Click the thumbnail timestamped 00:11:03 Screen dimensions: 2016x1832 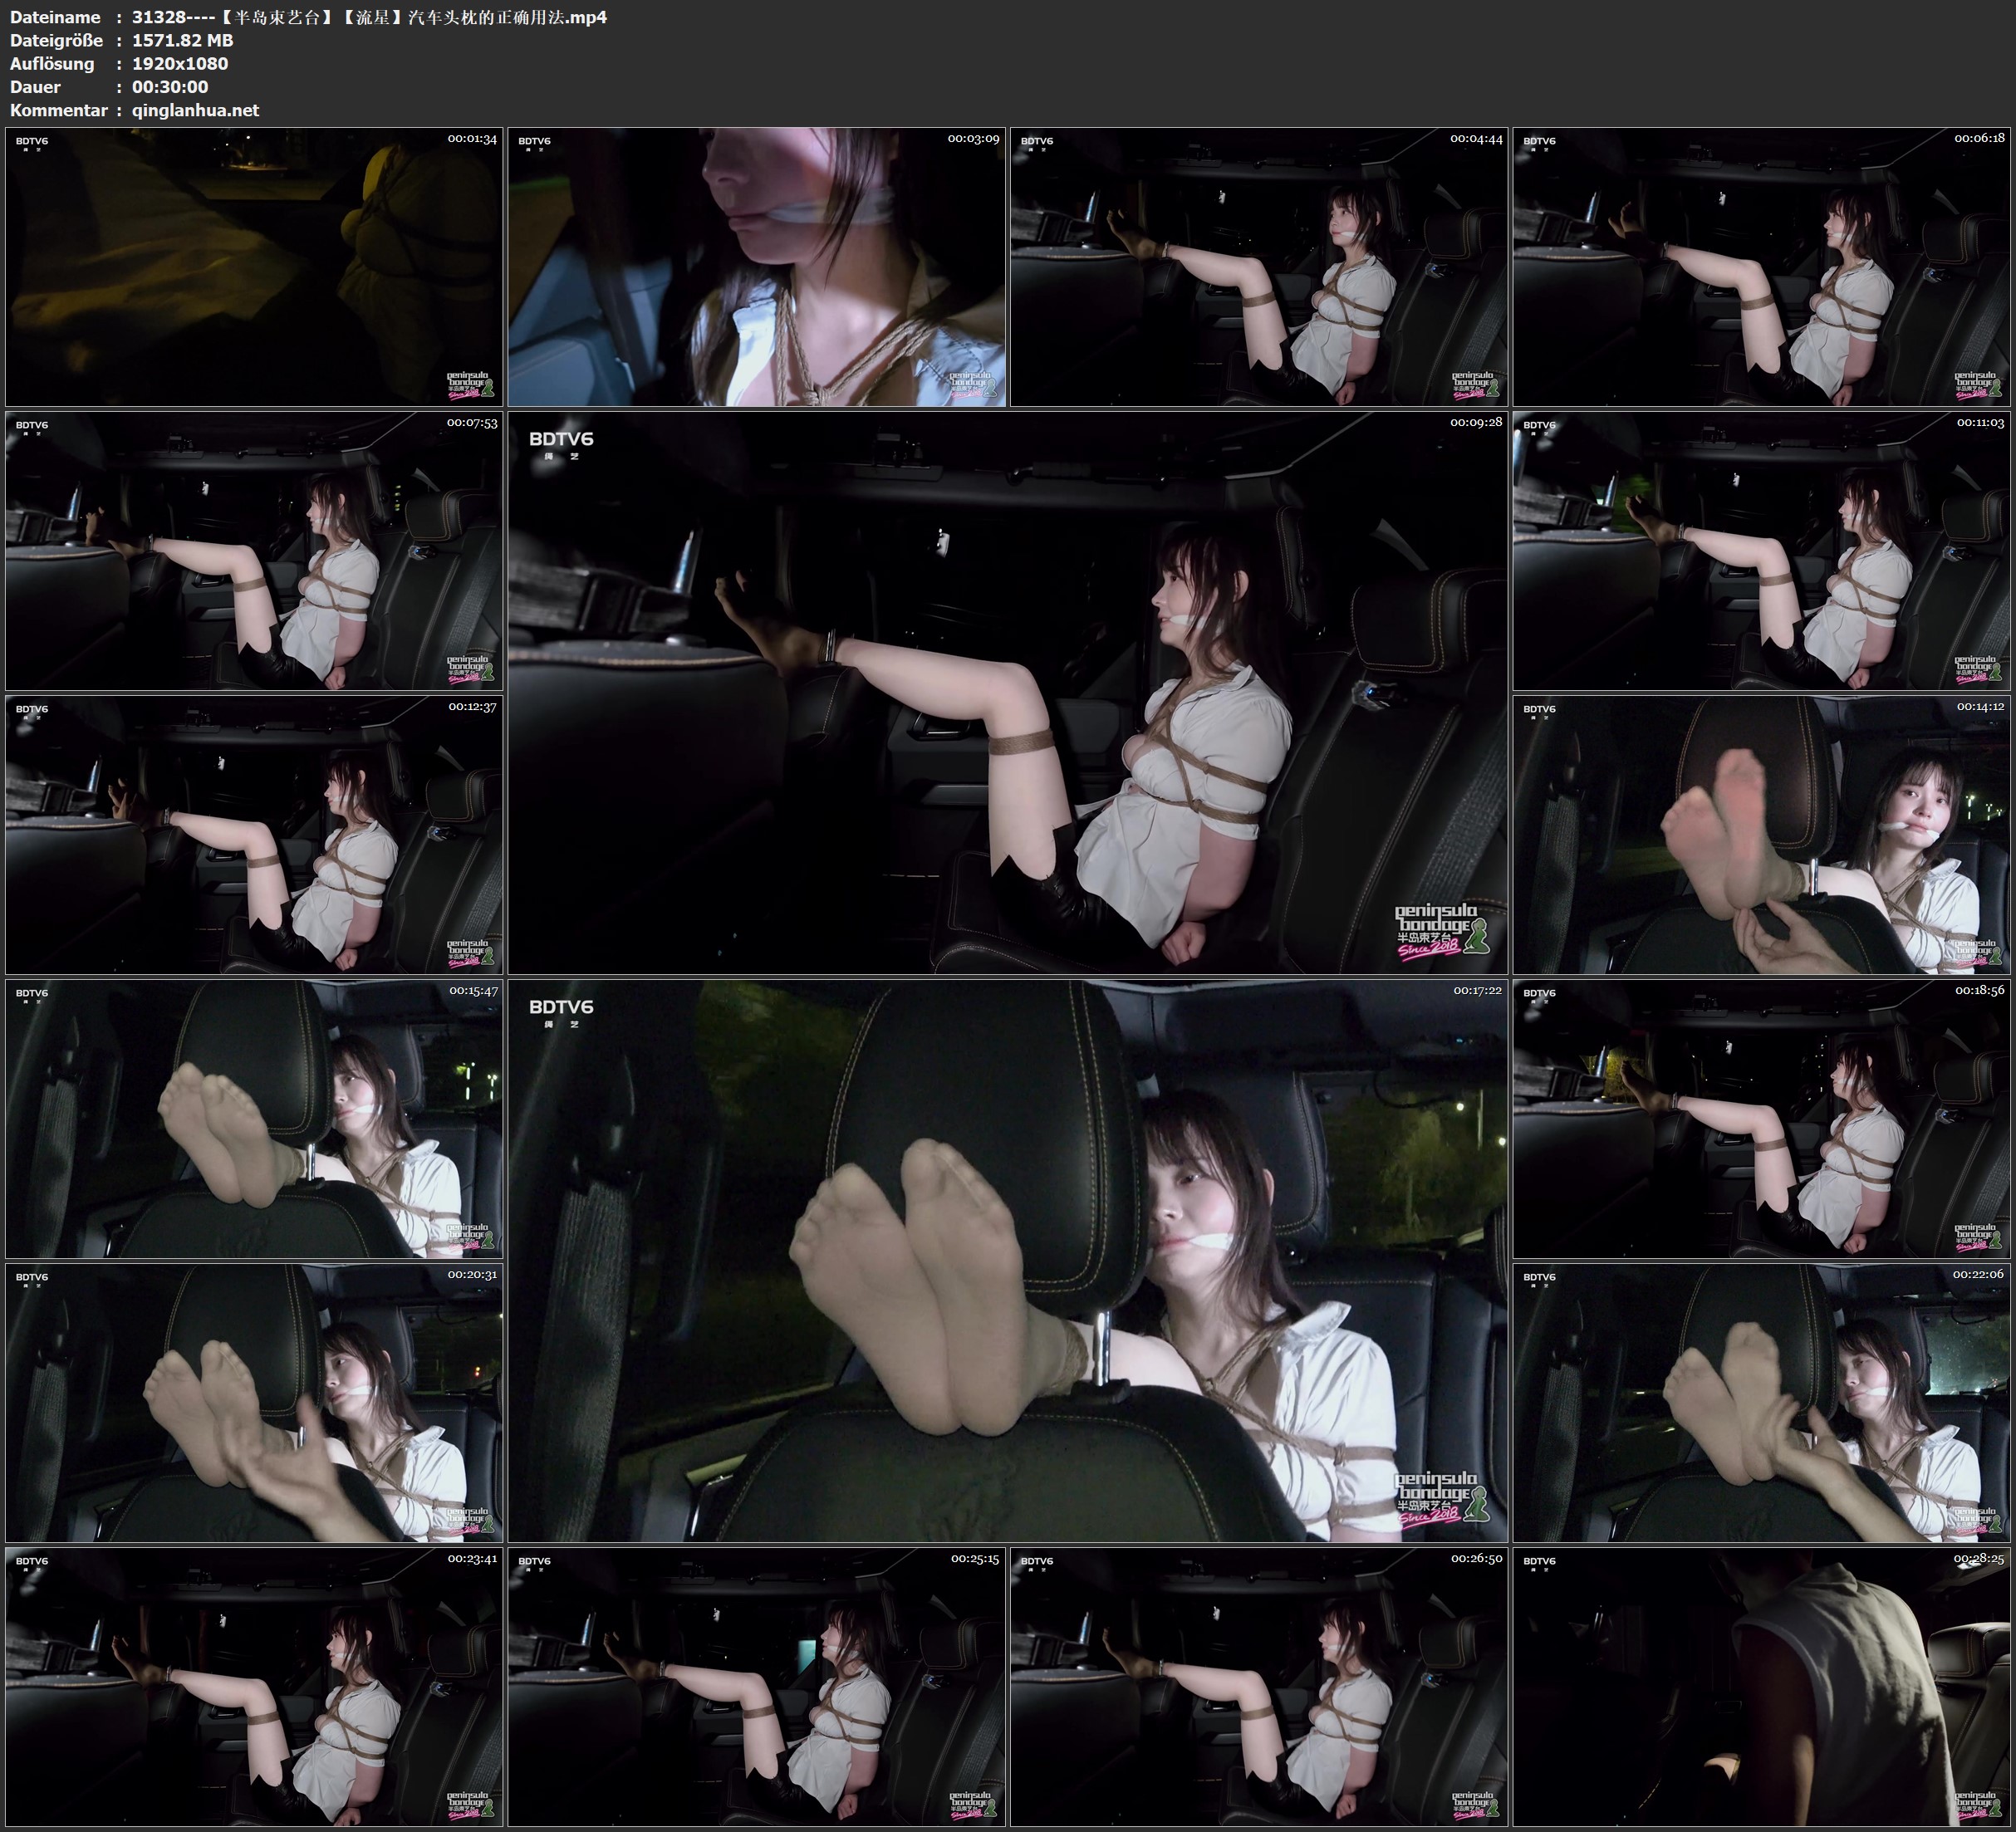(1761, 551)
